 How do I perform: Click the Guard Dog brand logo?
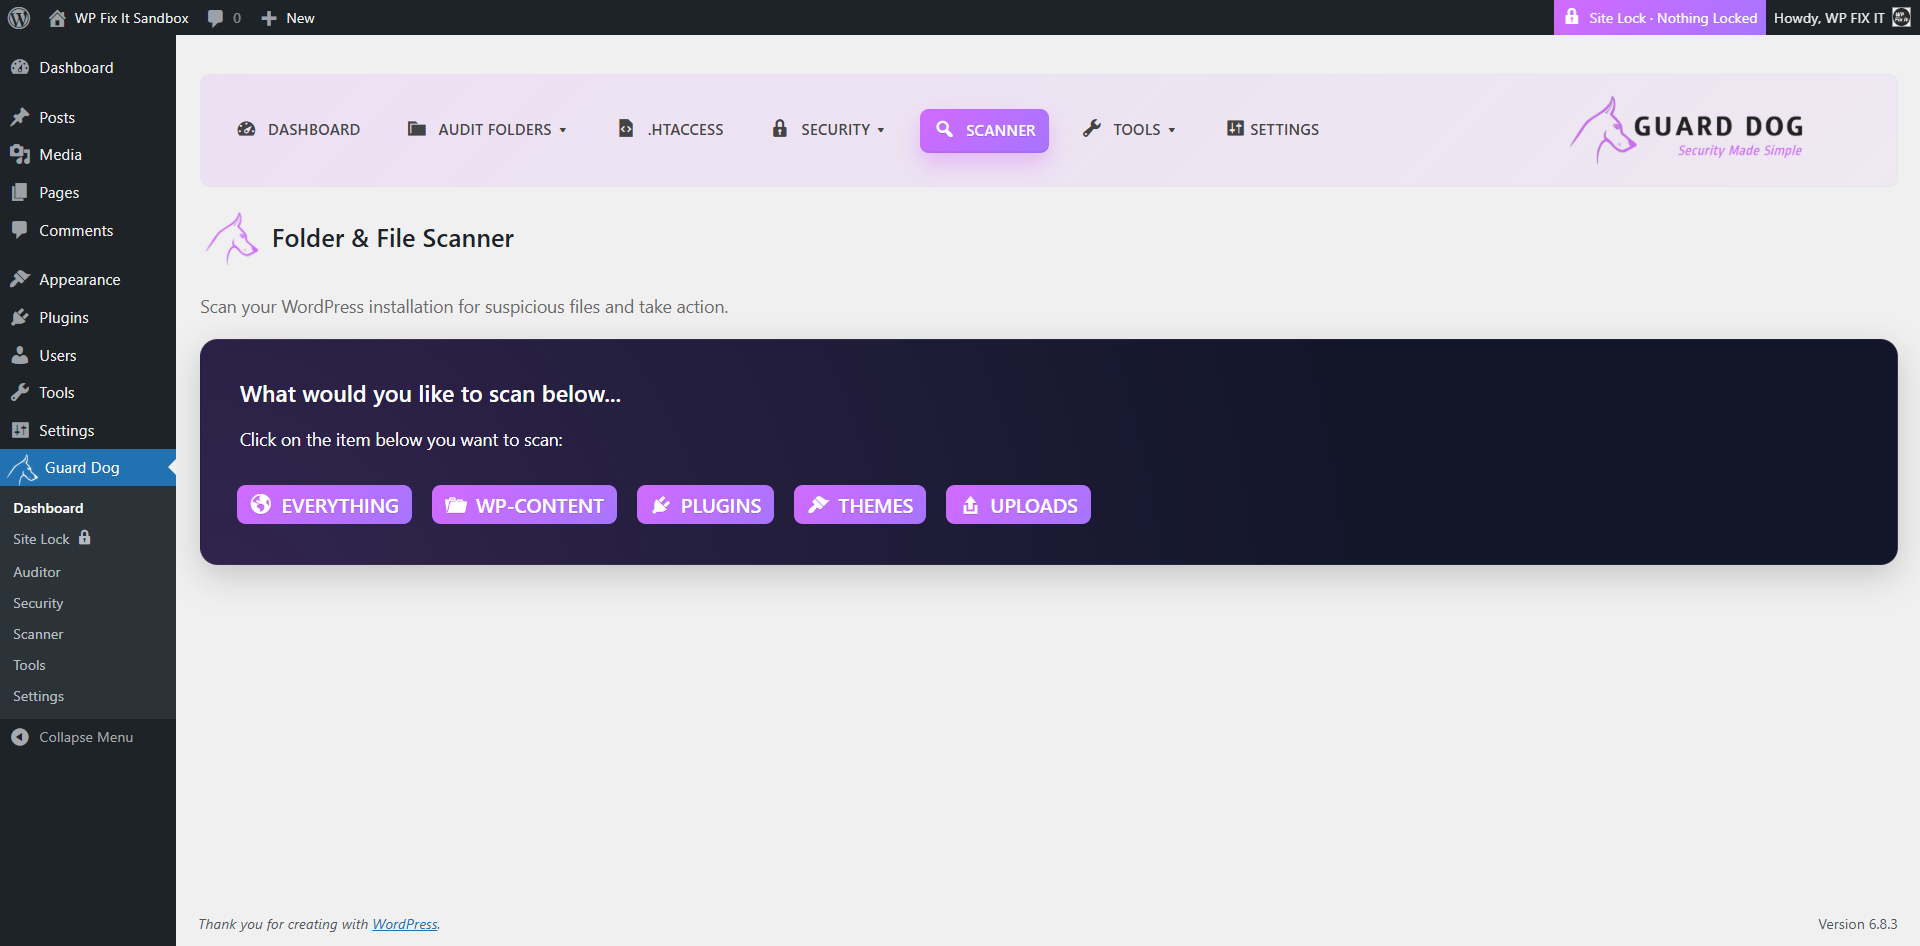click(x=1686, y=130)
